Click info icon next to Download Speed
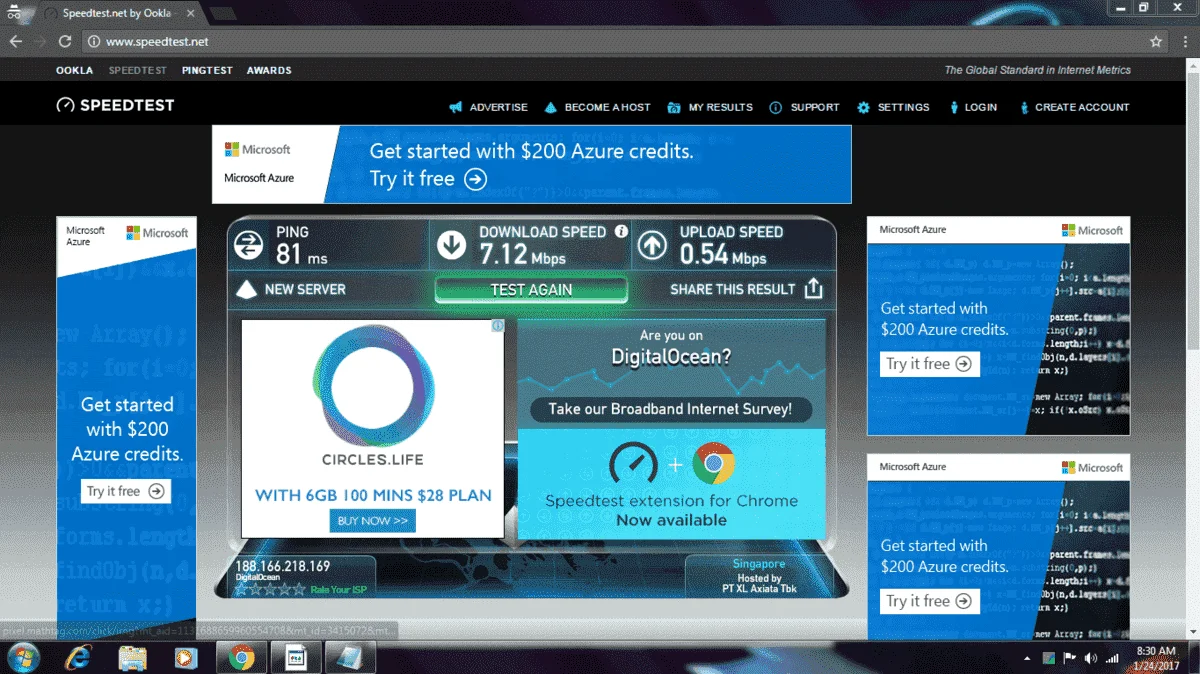1200x674 pixels. [x=621, y=231]
